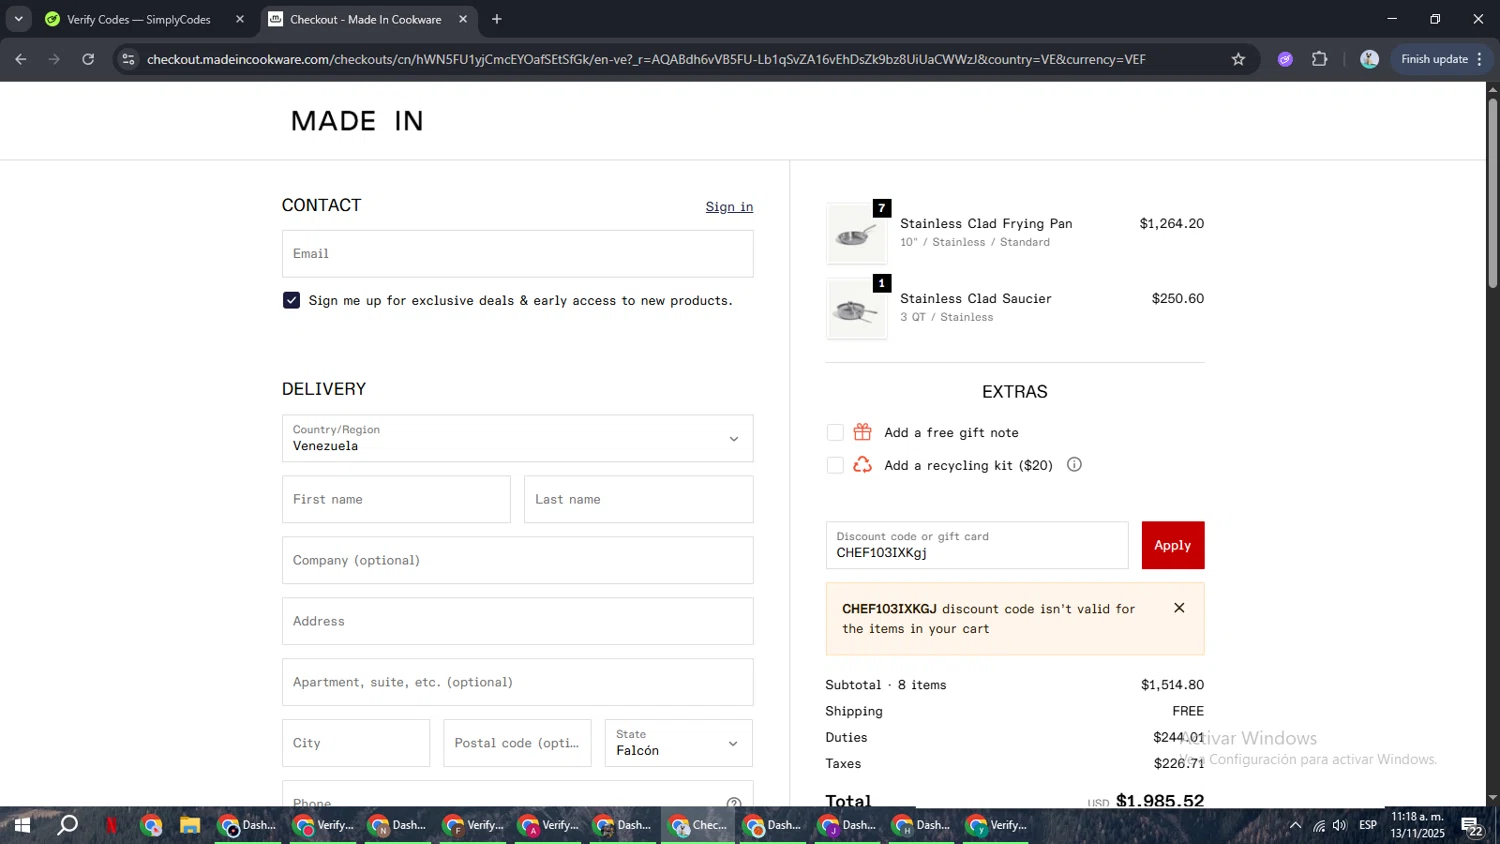
Task: Click Stainless Clad Frying Pan thumbnail
Action: pyautogui.click(x=856, y=234)
